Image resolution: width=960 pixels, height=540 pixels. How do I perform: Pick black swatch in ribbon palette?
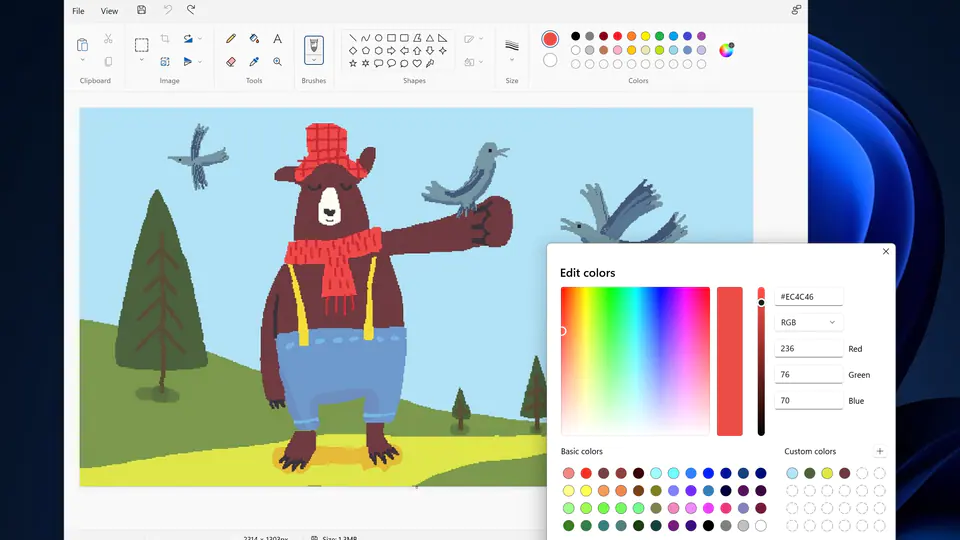[x=576, y=36]
